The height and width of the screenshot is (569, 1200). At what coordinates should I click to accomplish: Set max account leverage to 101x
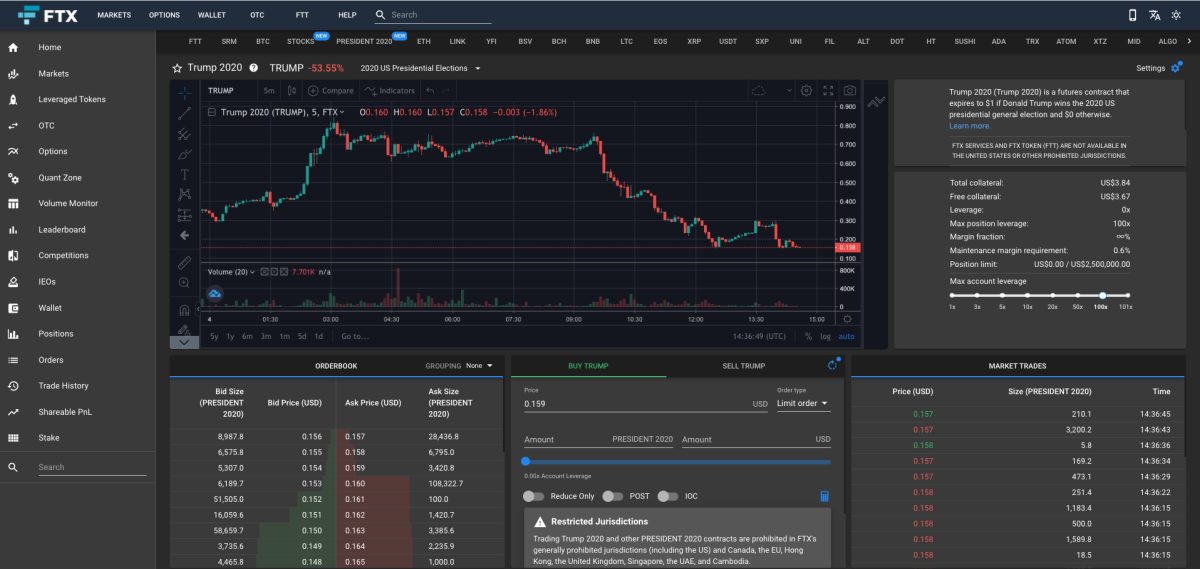(x=1127, y=295)
